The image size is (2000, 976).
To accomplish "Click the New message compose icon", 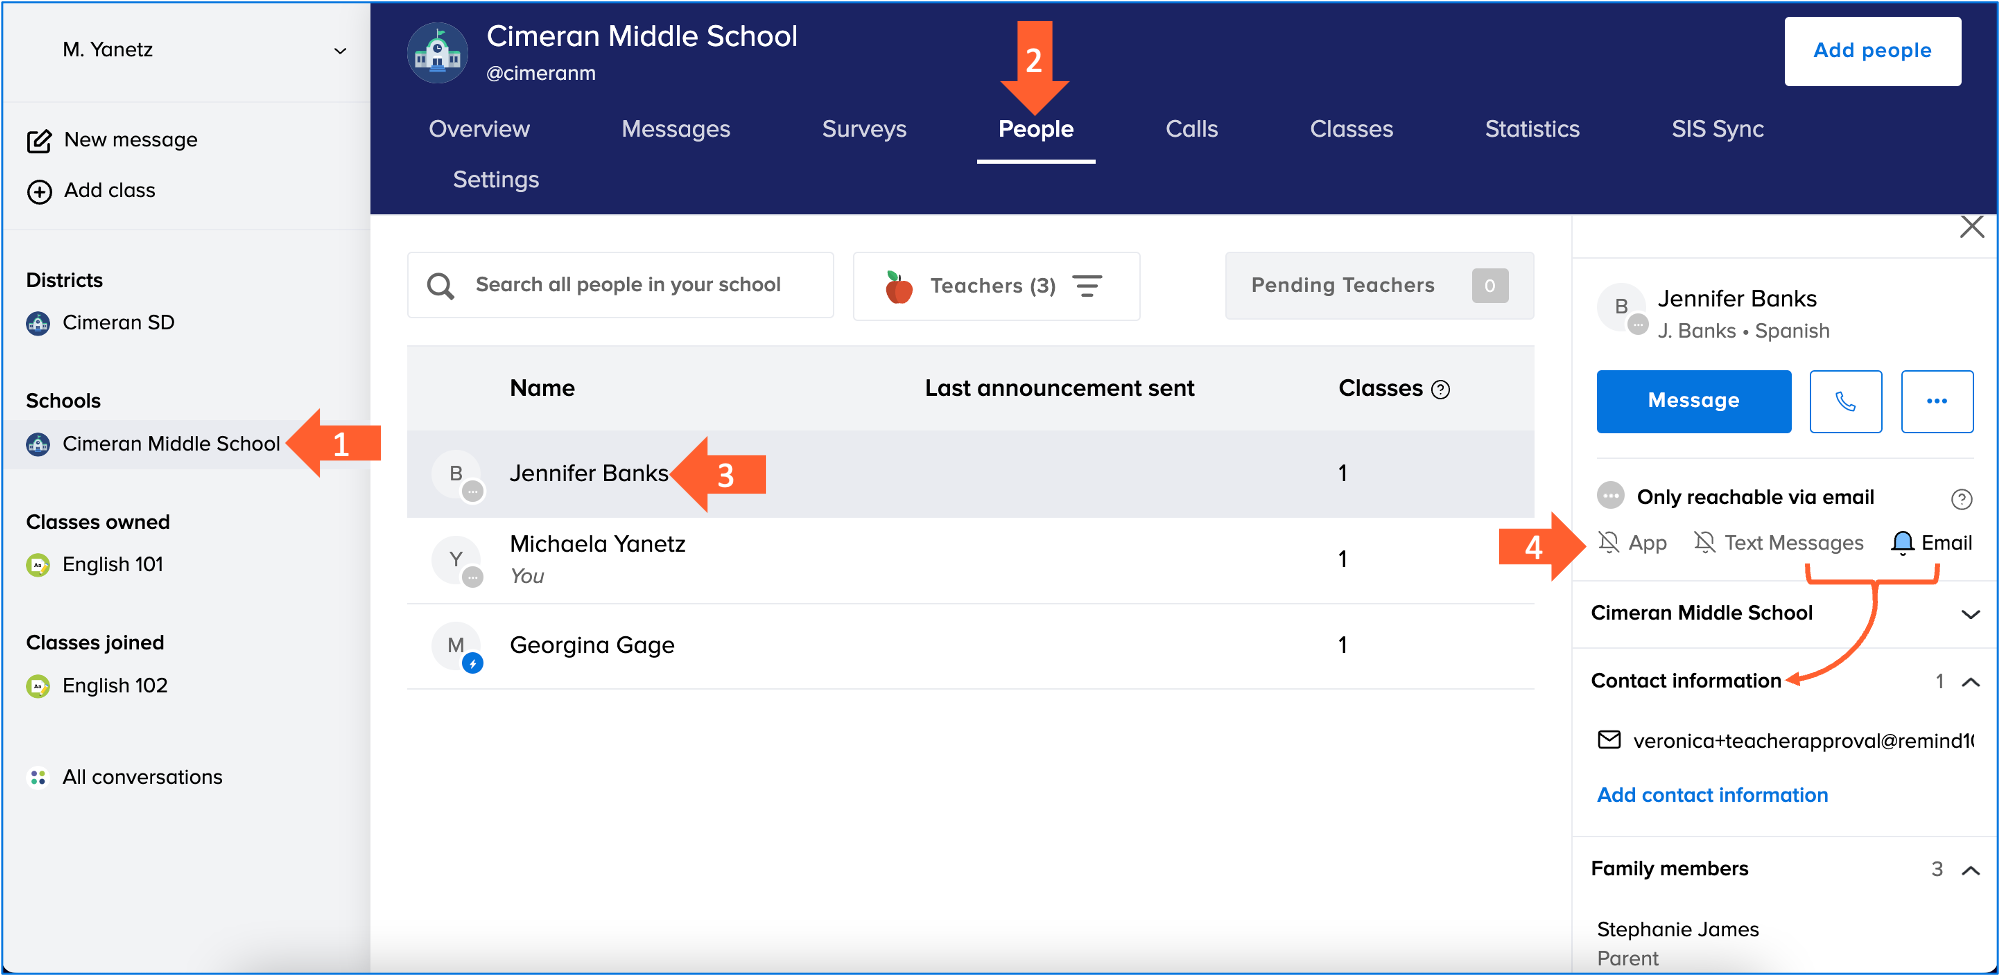I will pos(39,141).
